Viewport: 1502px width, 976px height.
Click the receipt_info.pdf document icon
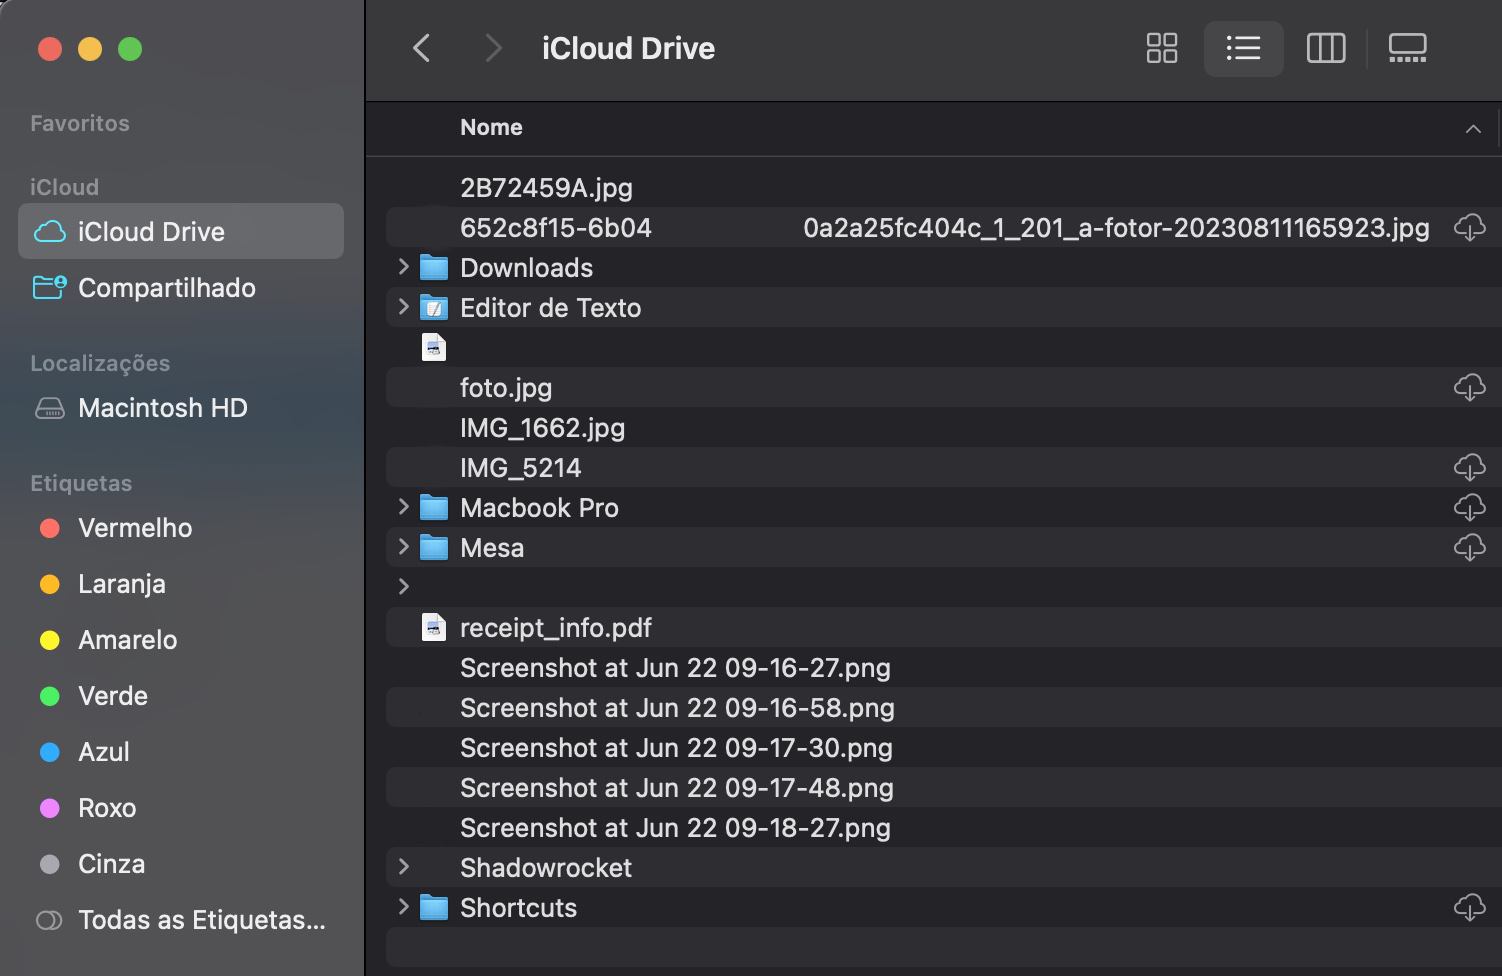click(434, 628)
